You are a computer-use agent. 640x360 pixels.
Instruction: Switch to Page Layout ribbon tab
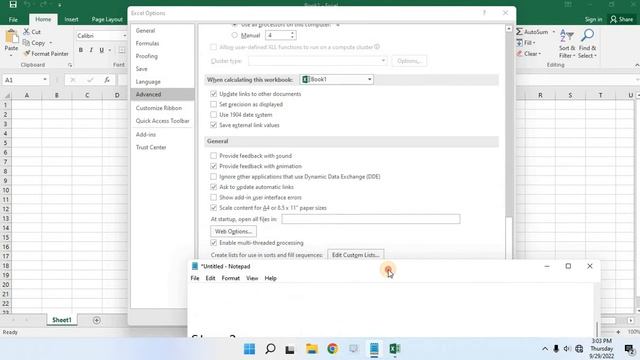pos(107,19)
